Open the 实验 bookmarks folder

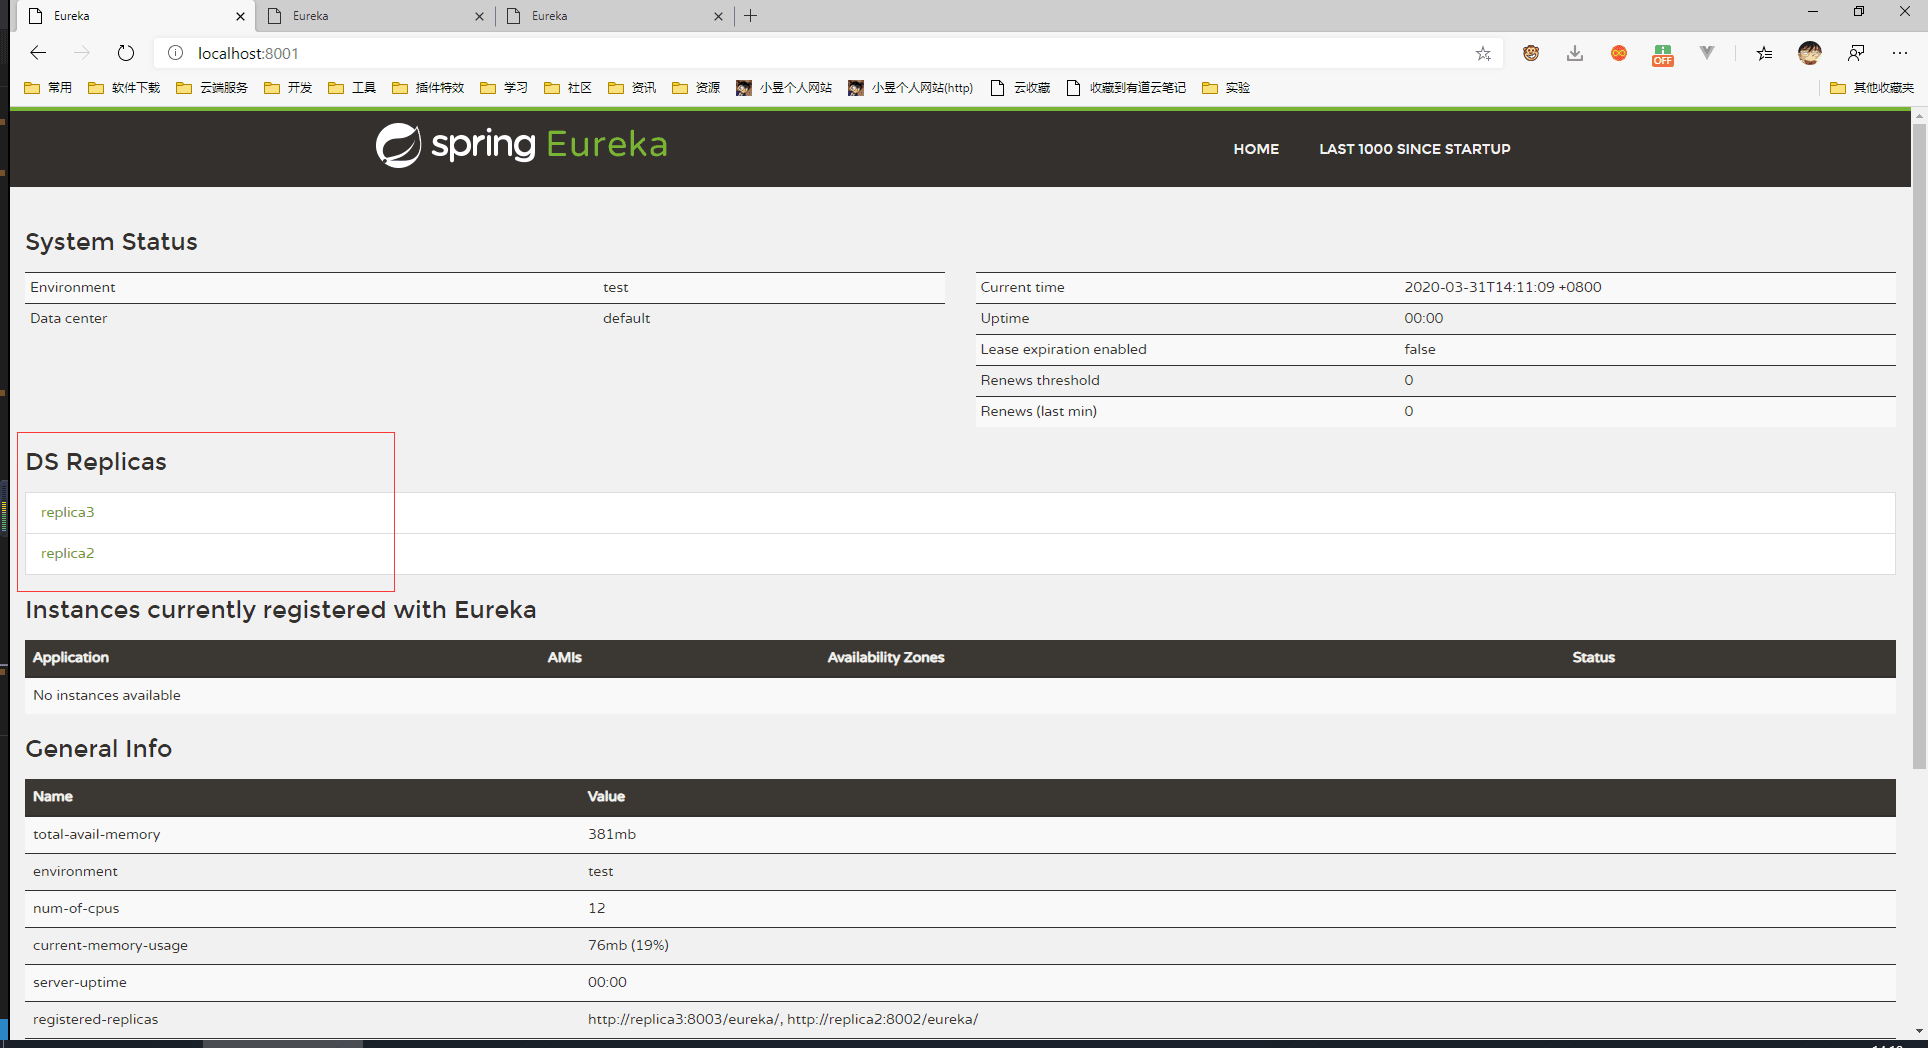pos(1226,88)
